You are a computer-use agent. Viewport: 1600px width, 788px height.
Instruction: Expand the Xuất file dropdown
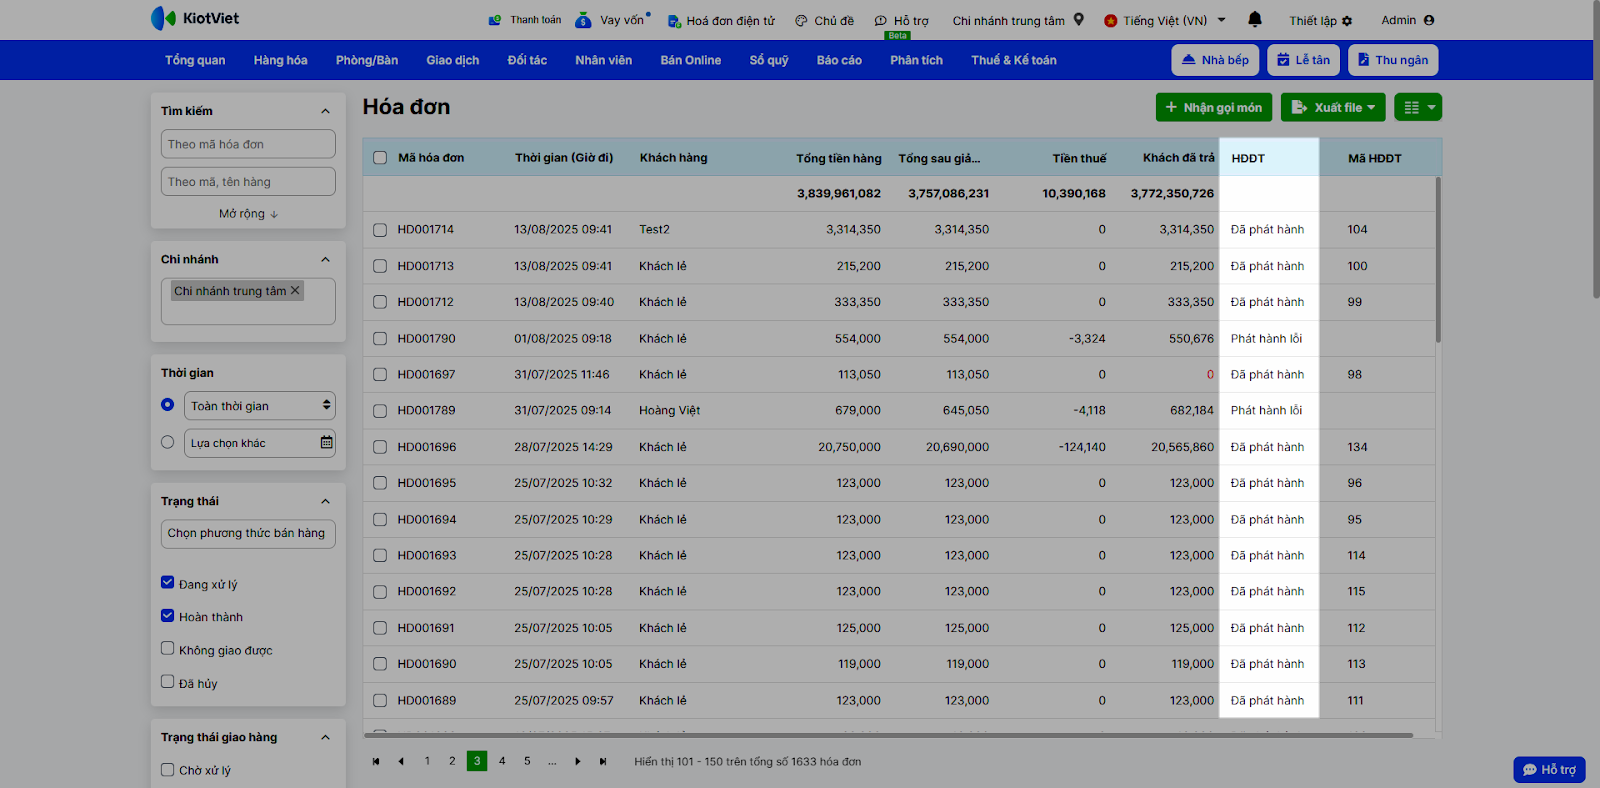[x=1333, y=107]
